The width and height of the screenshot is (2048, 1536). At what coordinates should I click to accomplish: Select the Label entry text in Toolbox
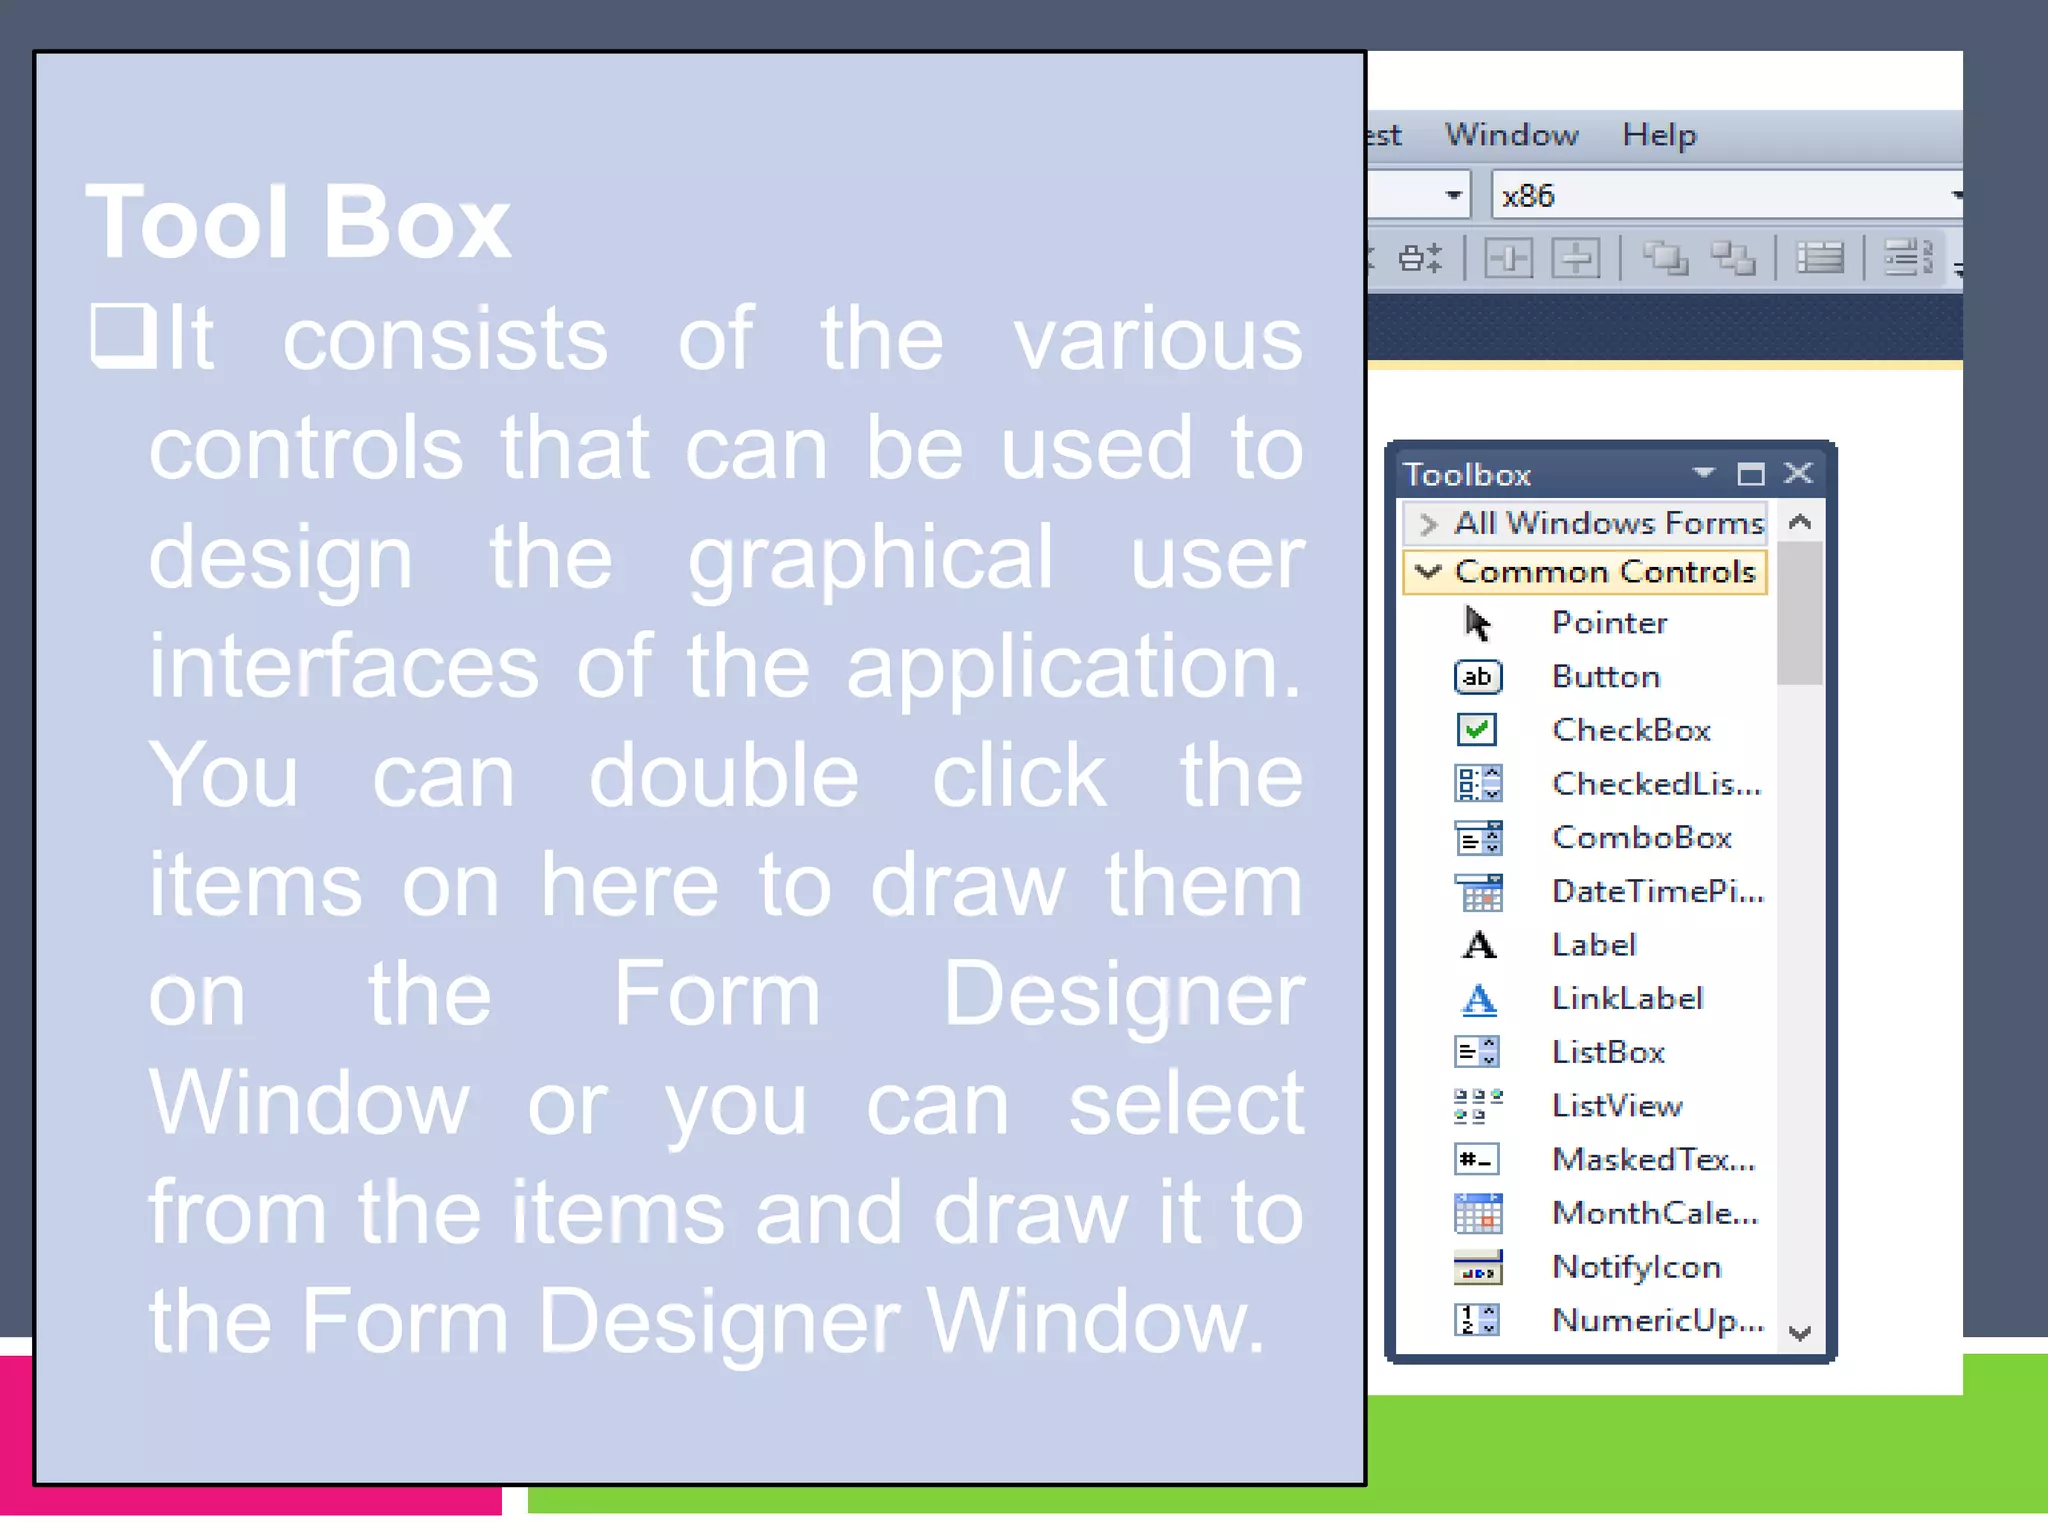pos(1594,945)
